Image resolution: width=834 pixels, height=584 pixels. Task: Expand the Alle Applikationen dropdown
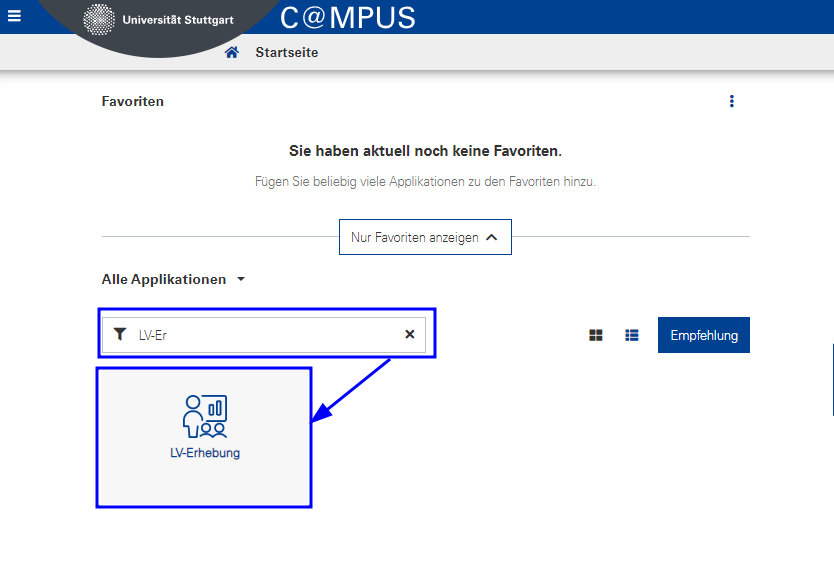[173, 279]
